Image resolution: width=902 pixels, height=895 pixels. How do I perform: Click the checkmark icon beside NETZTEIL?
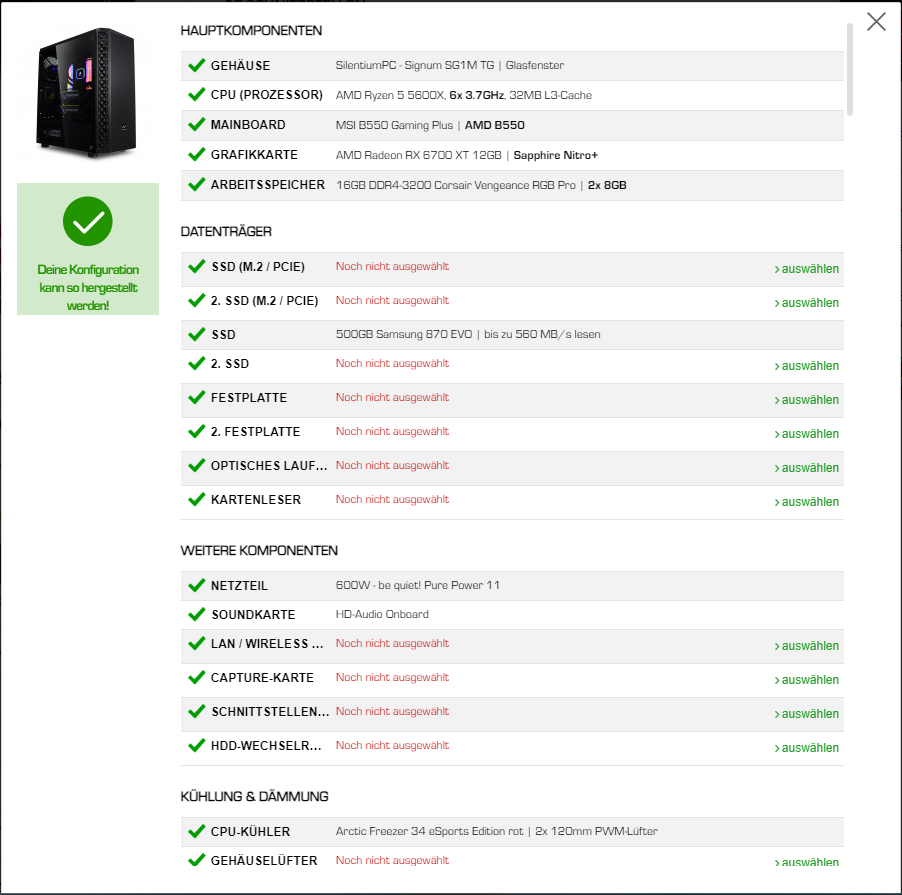tap(197, 586)
